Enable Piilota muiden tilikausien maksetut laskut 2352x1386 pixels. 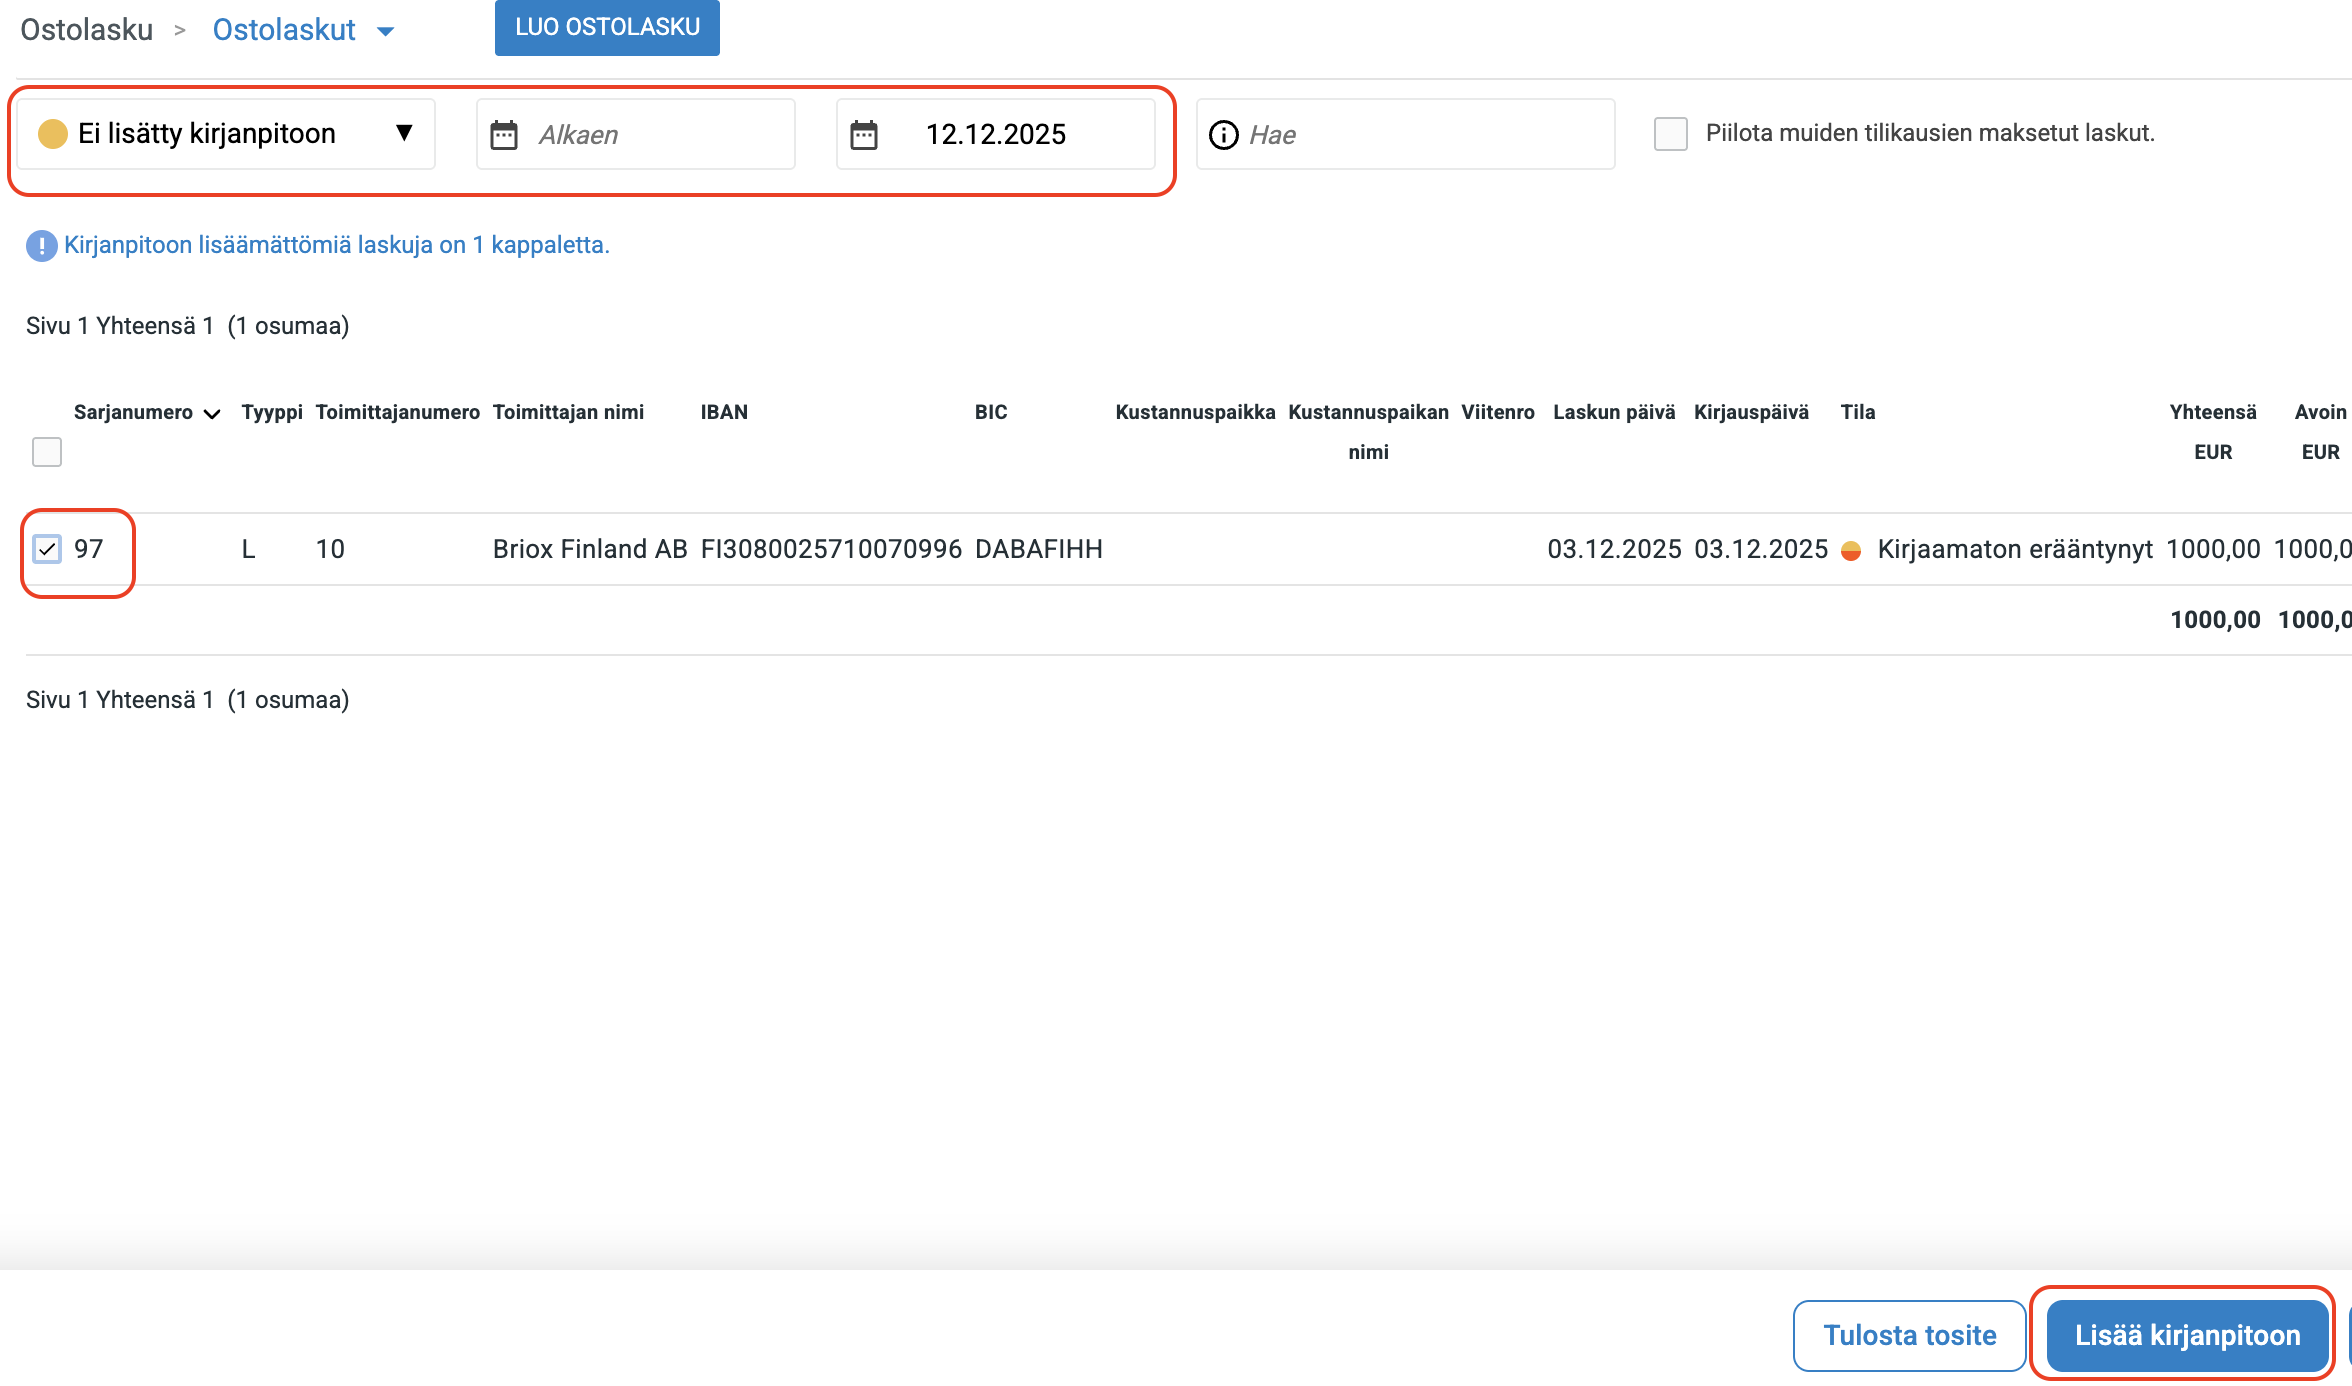click(x=1671, y=134)
